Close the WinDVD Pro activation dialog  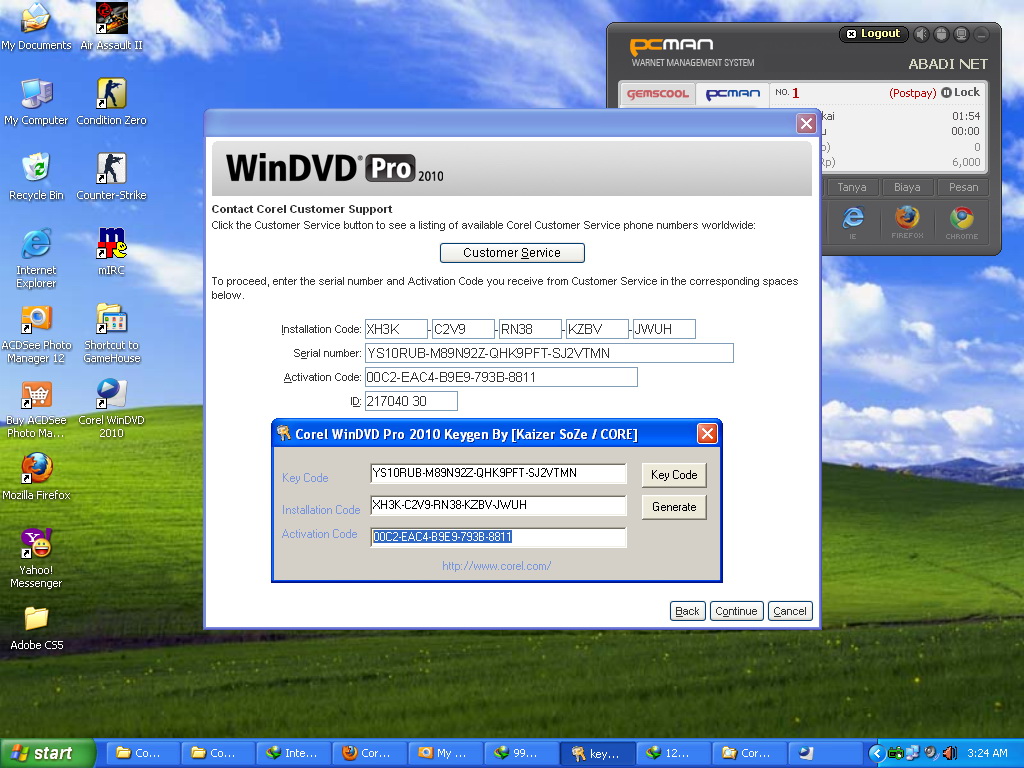click(806, 123)
